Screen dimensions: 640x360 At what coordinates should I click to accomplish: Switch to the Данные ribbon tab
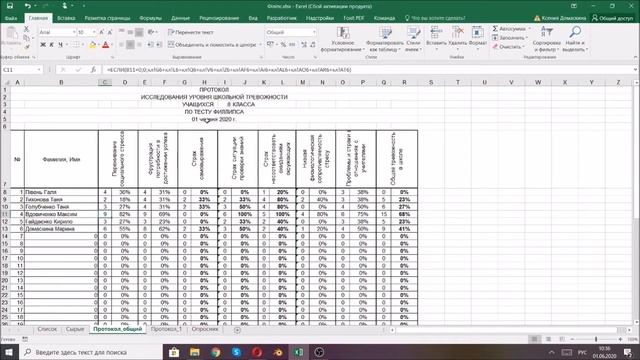[180, 18]
